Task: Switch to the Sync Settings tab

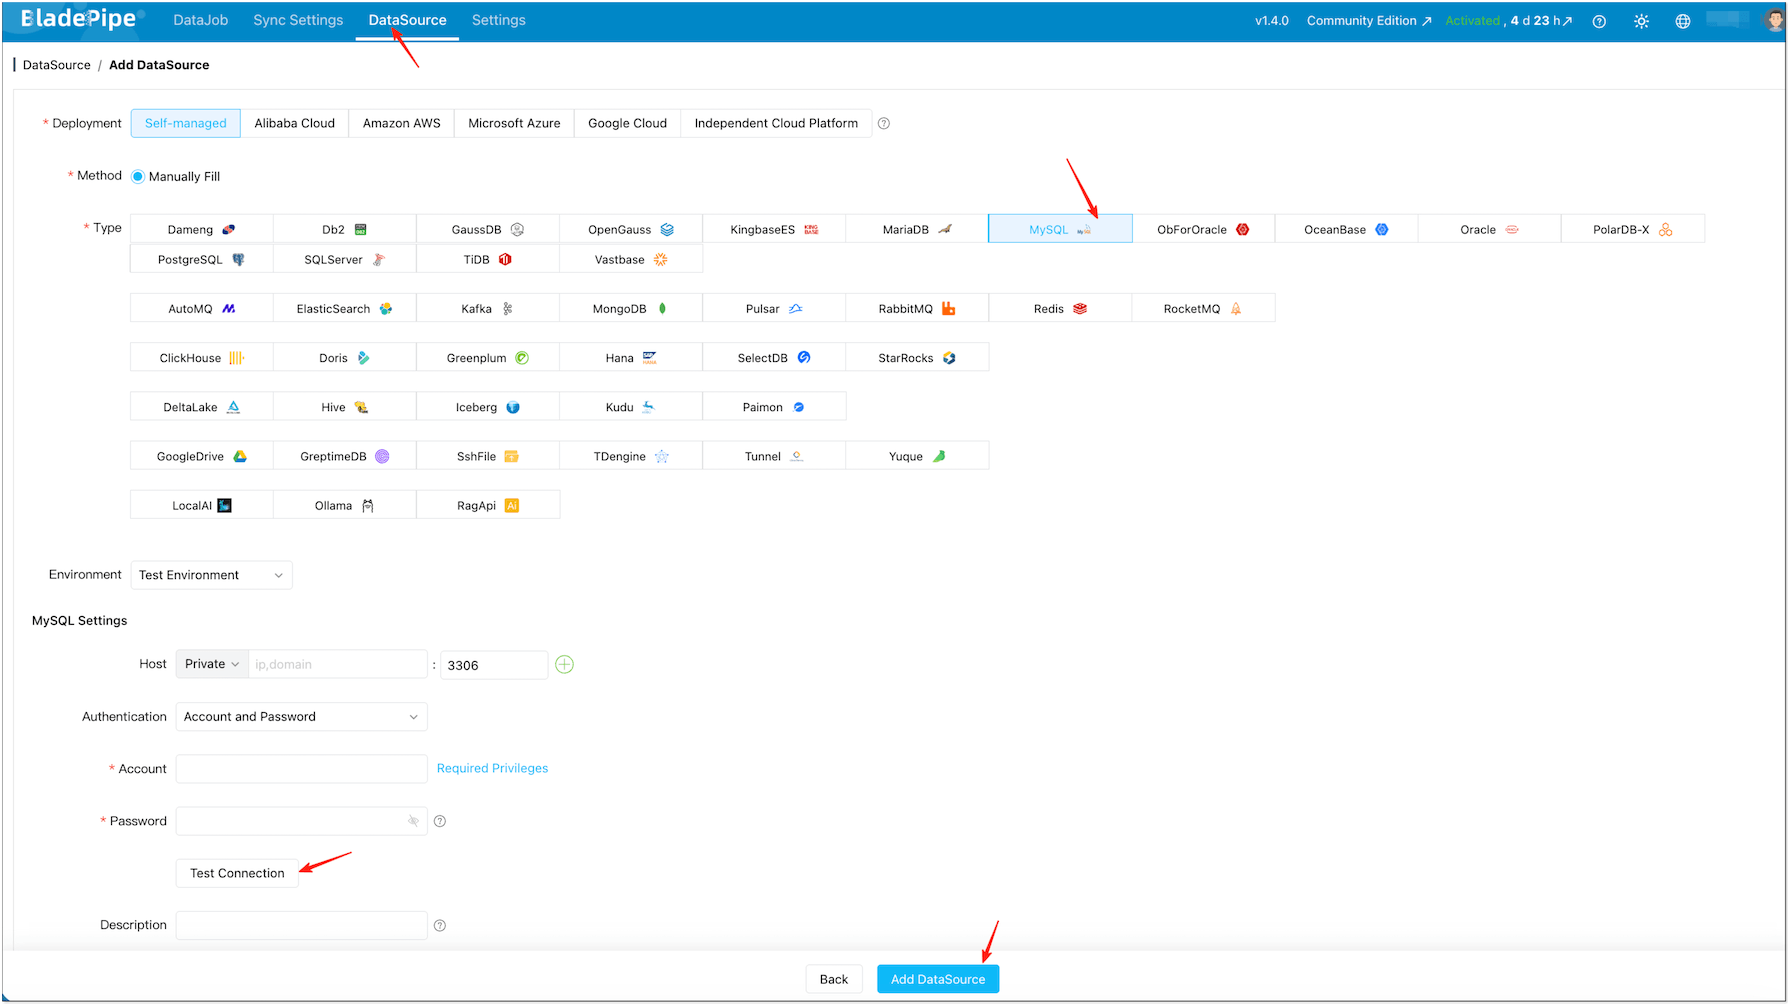Action: pyautogui.click(x=297, y=19)
